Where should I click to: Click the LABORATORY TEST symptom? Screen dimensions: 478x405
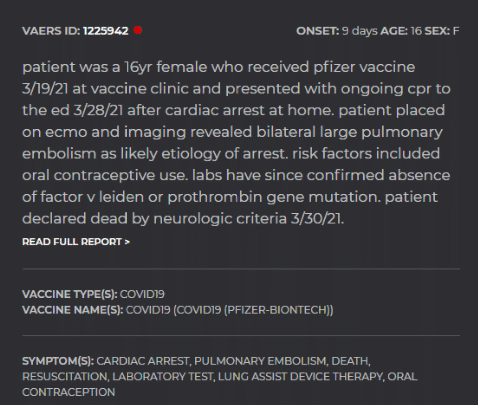[163, 377]
